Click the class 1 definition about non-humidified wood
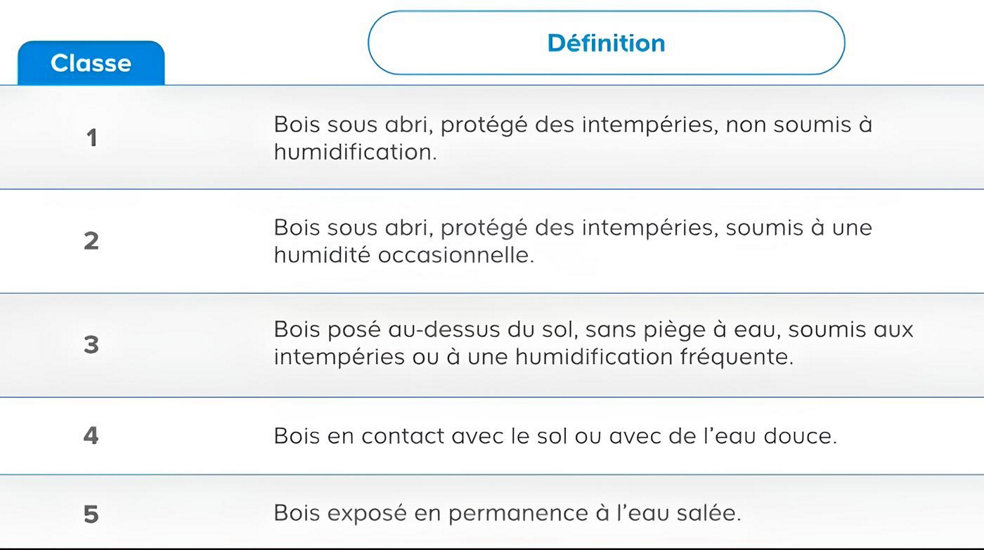984x550 pixels. 573,138
